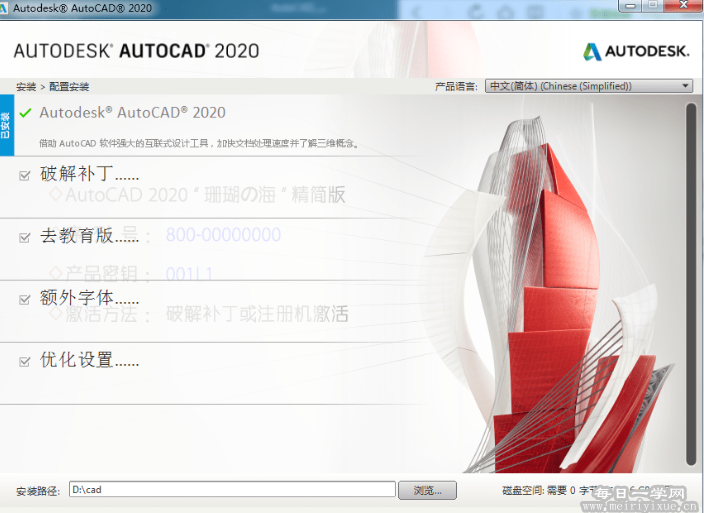Click the 额外字体...... label
704x513 pixels.
(x=89, y=298)
